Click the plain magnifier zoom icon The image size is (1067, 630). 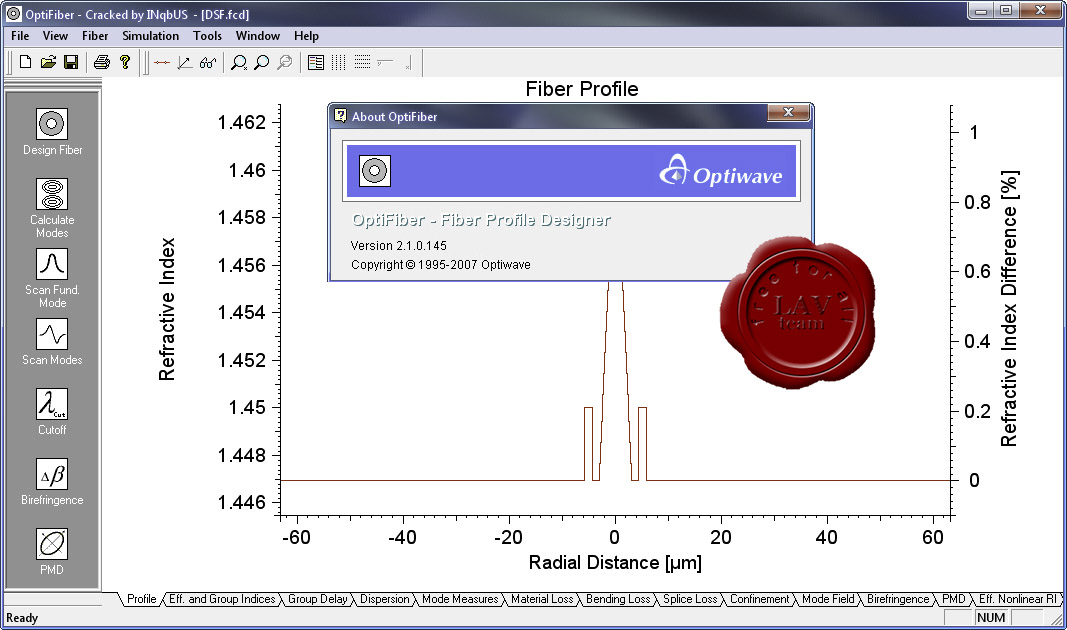[x=261, y=63]
